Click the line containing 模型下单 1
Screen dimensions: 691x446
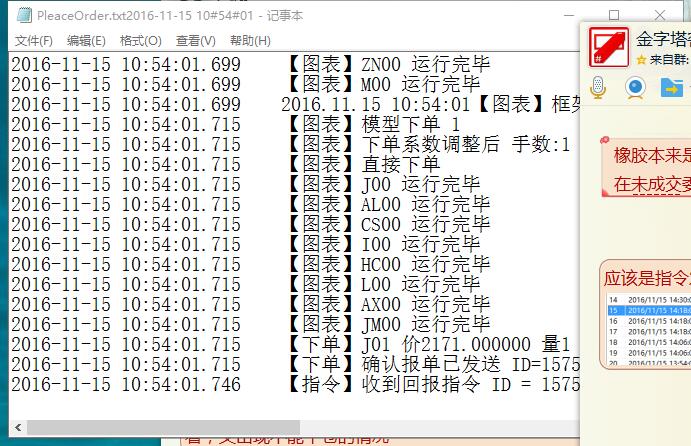(x=290, y=125)
